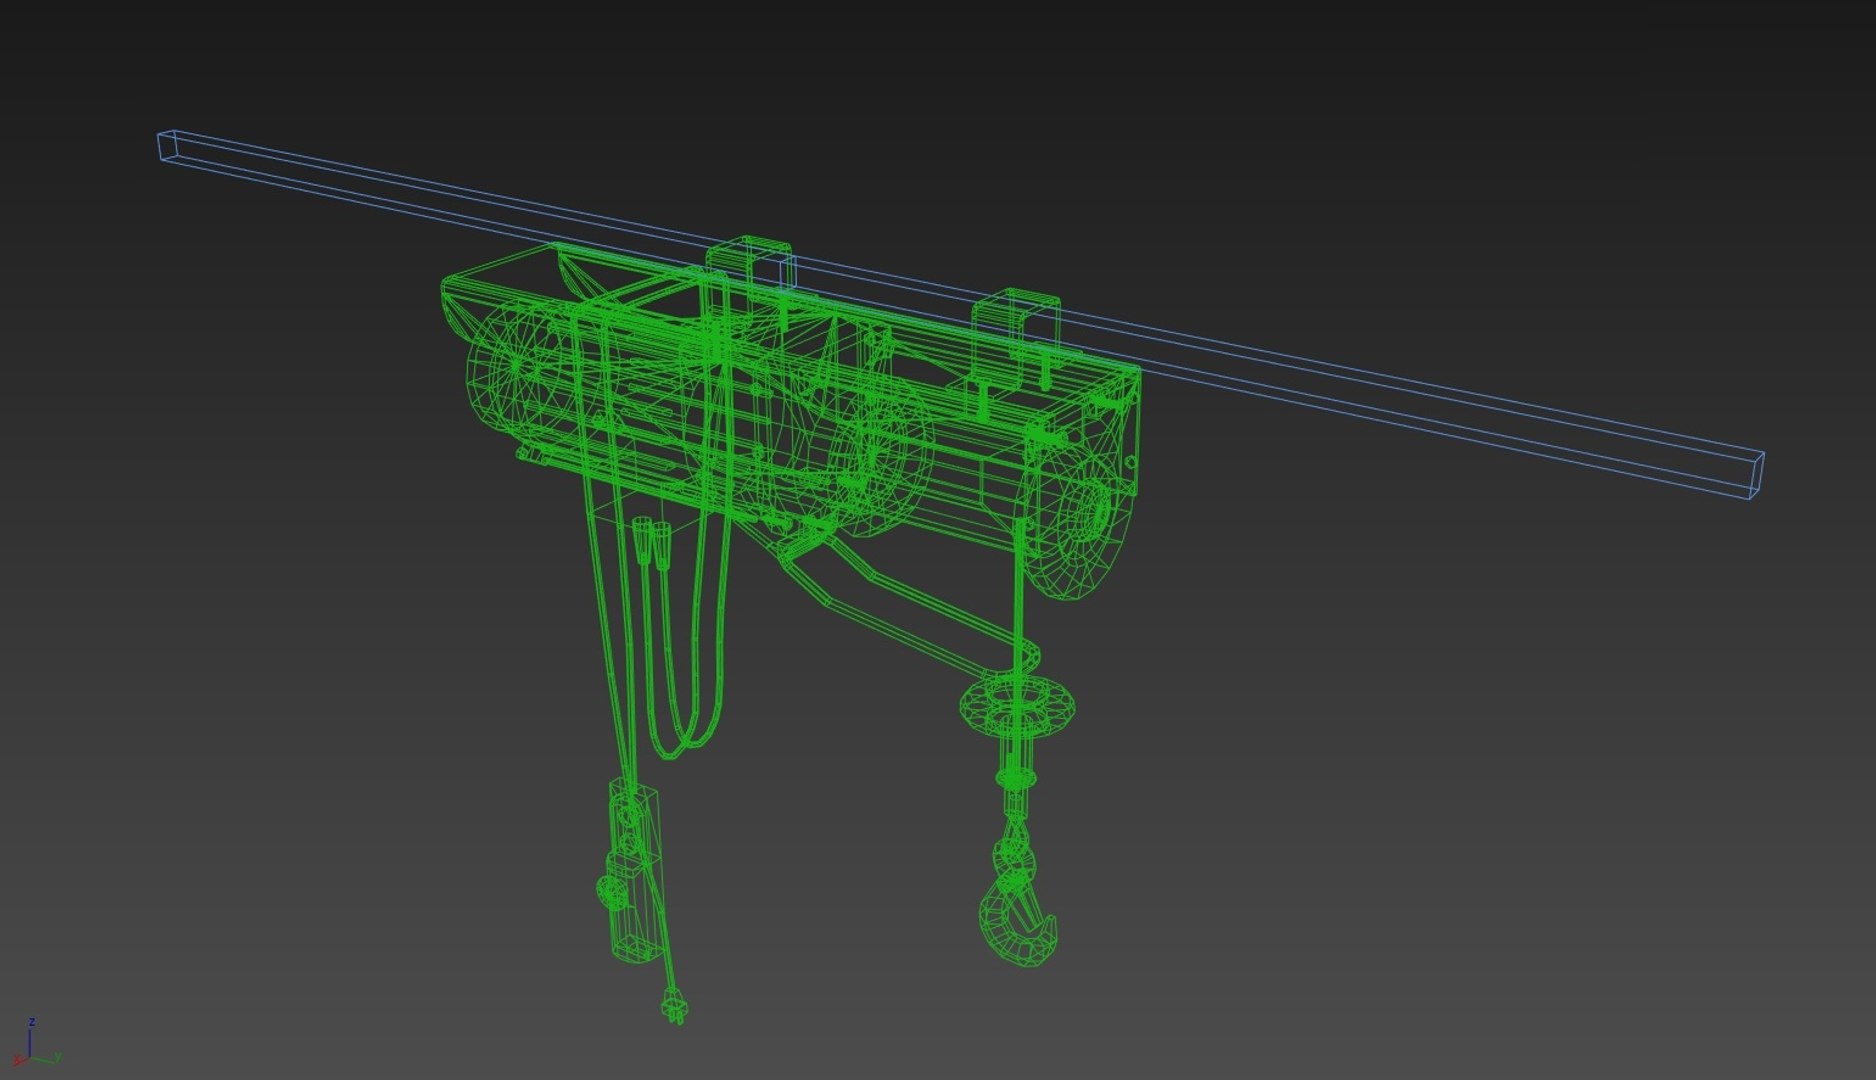
Task: Click the XYZ axis gizmo in the viewport corner
Action: point(36,1044)
